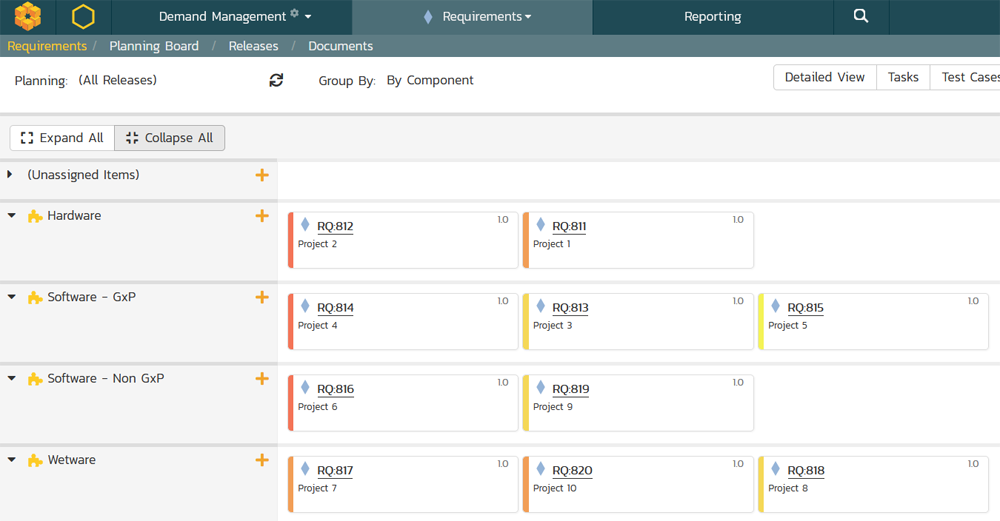Toggle Test Cases display on cards

pyautogui.click(x=968, y=77)
